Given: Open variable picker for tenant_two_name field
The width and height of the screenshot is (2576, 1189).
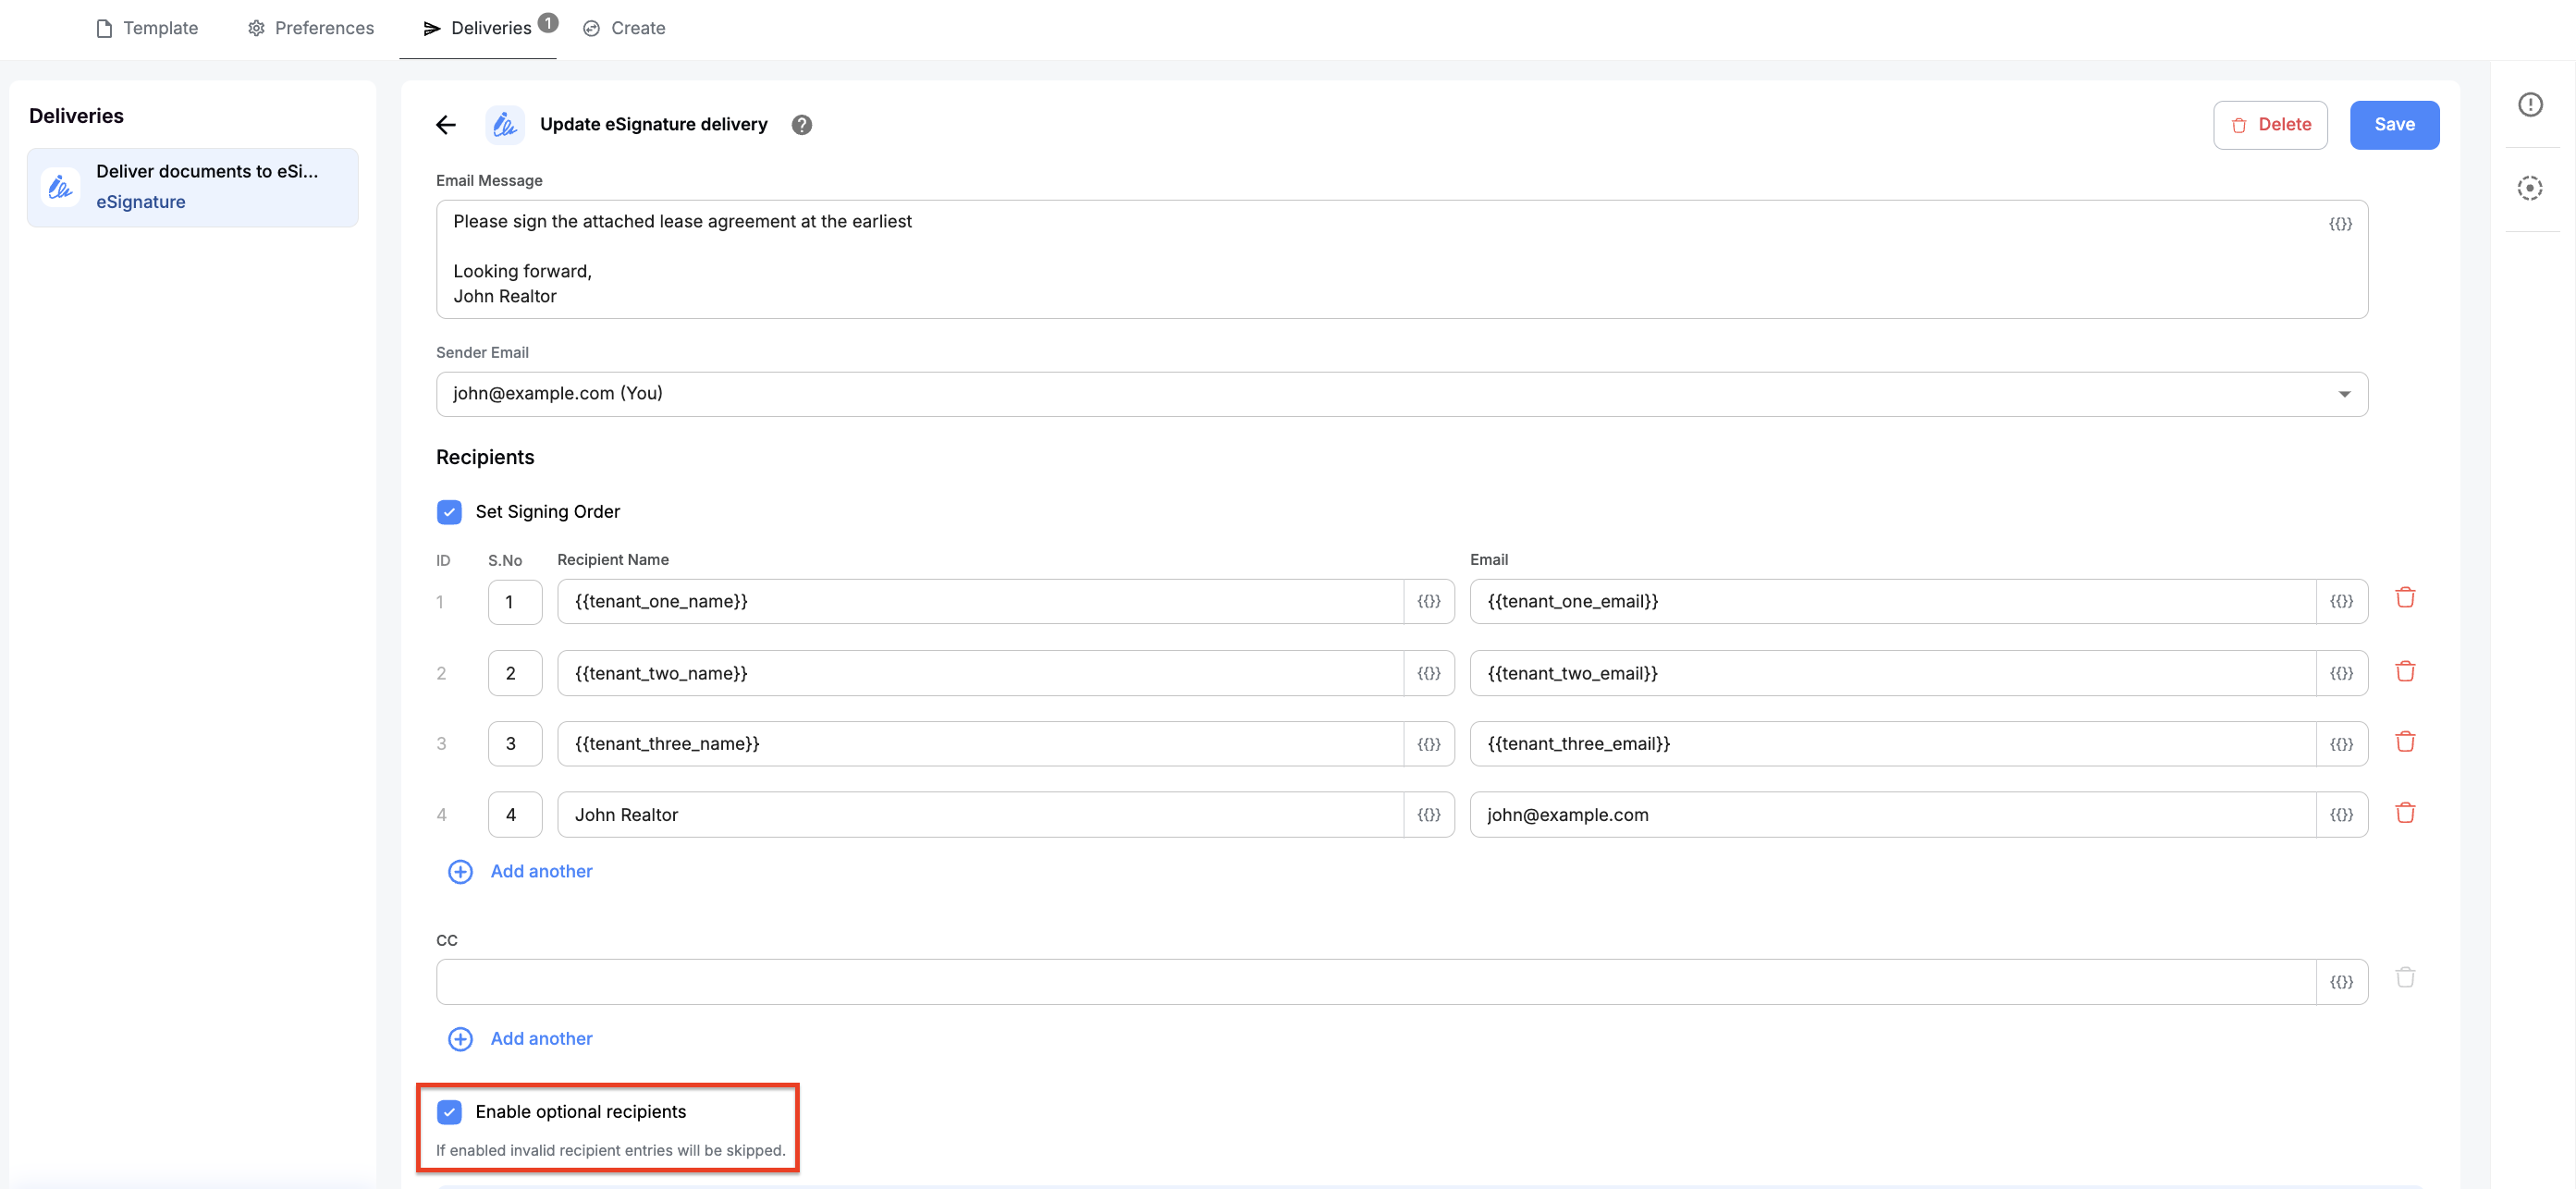Looking at the screenshot, I should click(x=1428, y=673).
